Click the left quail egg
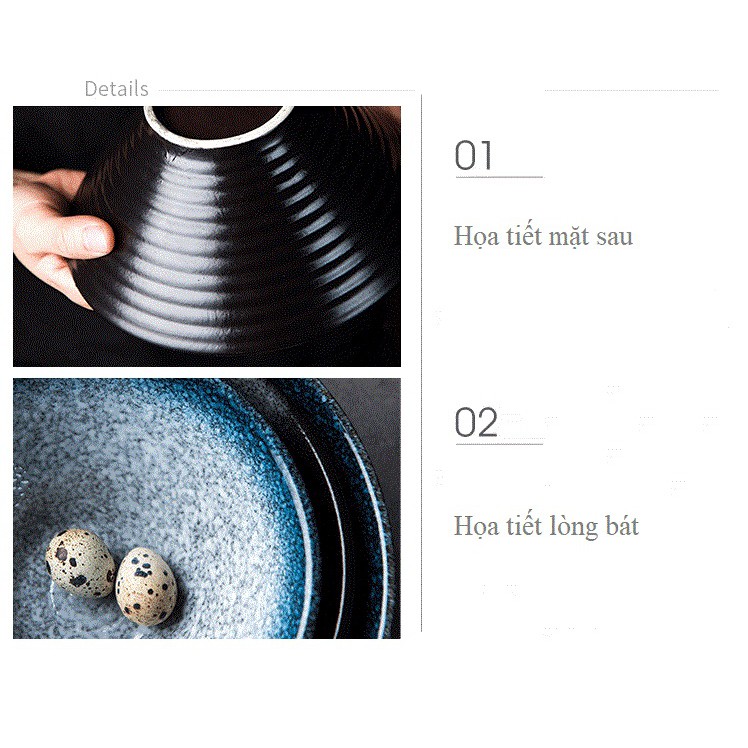Image resolution: width=748 pixels, height=748 pixels. (80, 563)
